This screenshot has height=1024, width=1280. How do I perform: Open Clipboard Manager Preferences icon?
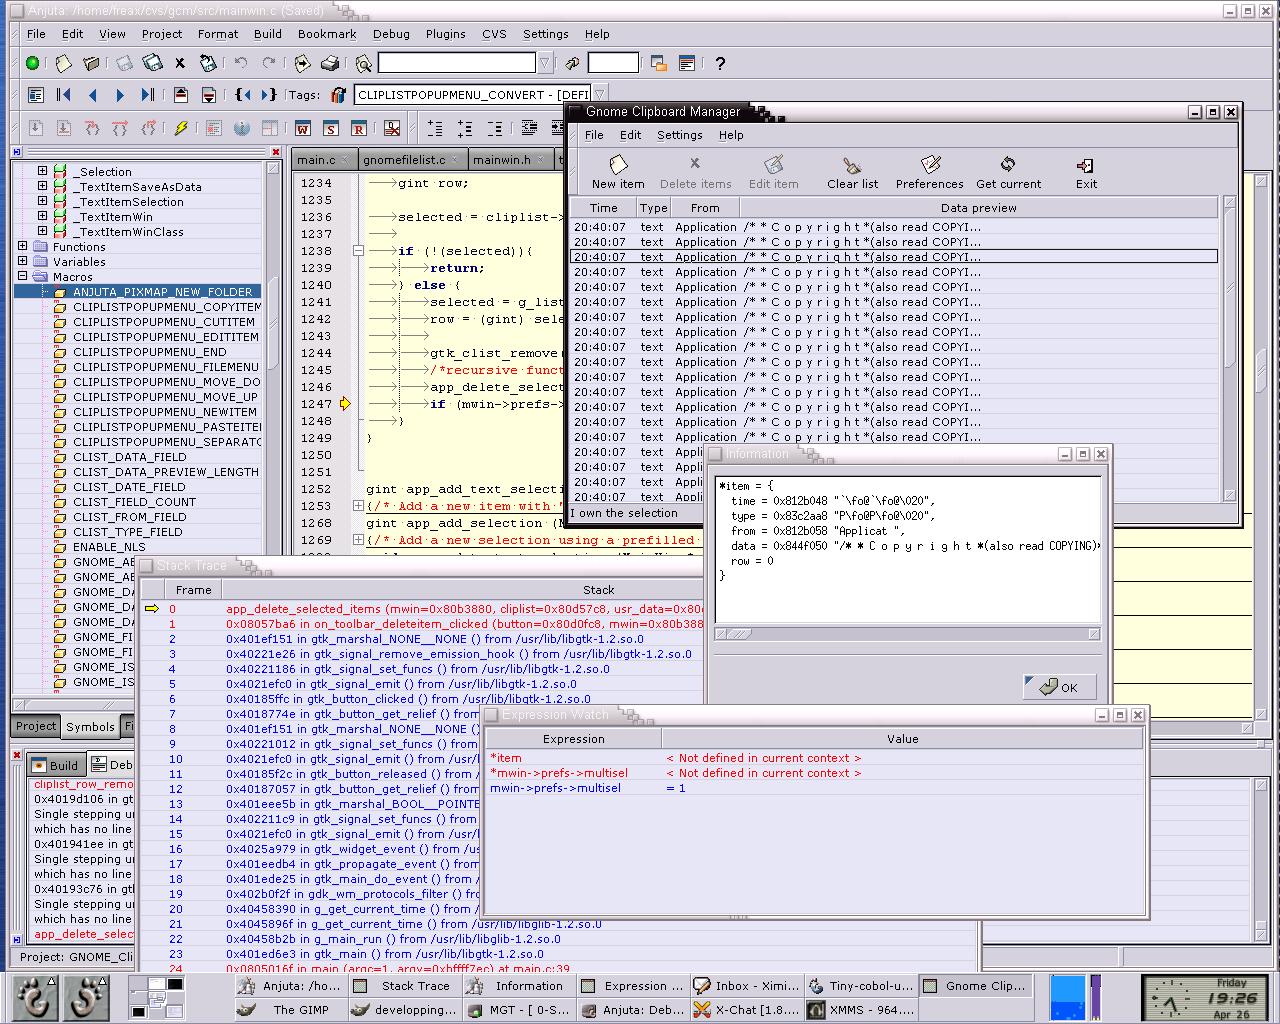pyautogui.click(x=929, y=170)
